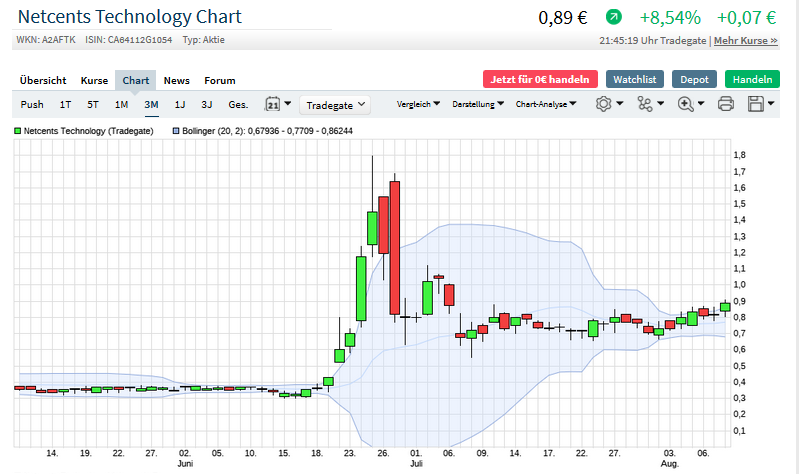Click the 21:45:19 Uhr Tradegate timestamp

click(x=653, y=41)
